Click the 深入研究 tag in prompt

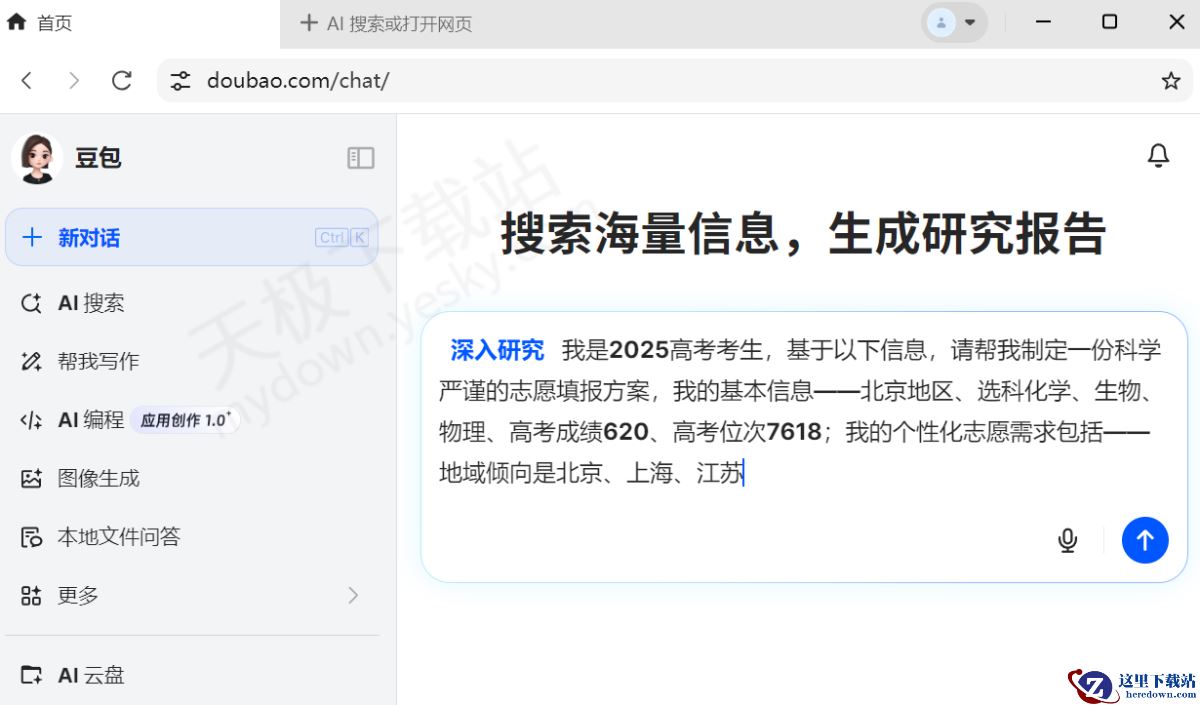497,350
